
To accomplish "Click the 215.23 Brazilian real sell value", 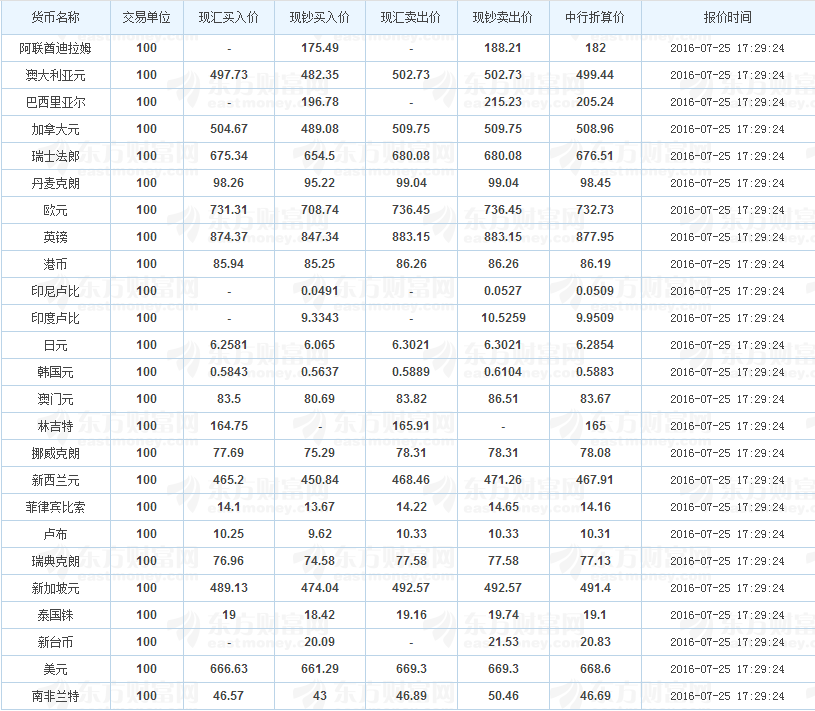I will pyautogui.click(x=503, y=102).
